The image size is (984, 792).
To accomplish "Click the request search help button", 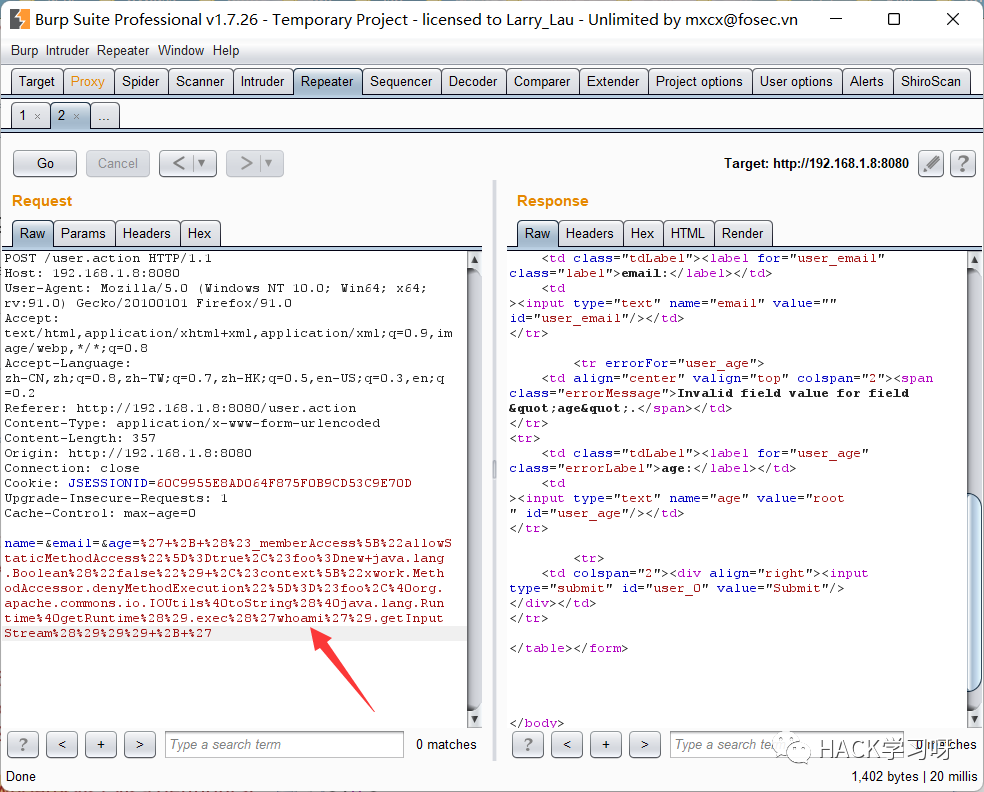I will 23,744.
